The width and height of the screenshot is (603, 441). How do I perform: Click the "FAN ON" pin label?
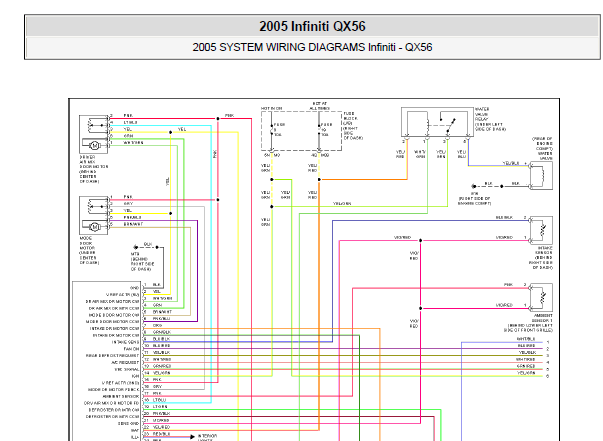coord(131,349)
